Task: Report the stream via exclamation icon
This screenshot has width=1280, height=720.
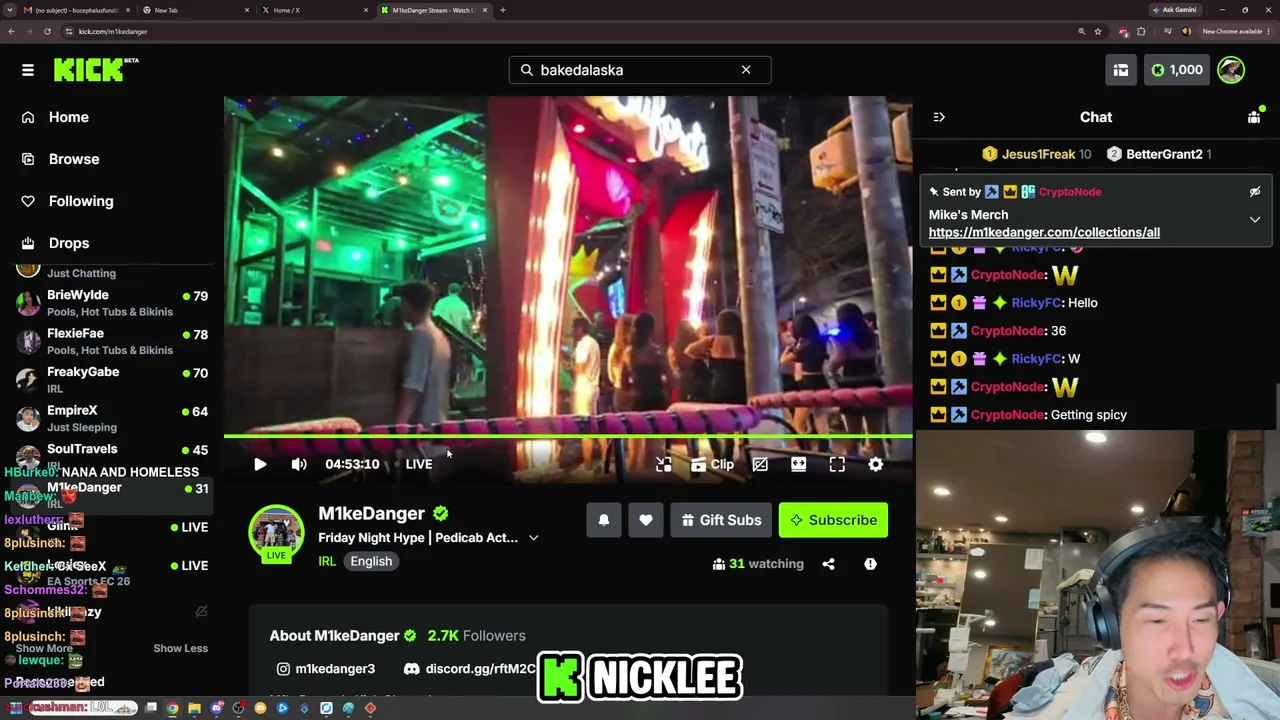Action: pos(870,564)
